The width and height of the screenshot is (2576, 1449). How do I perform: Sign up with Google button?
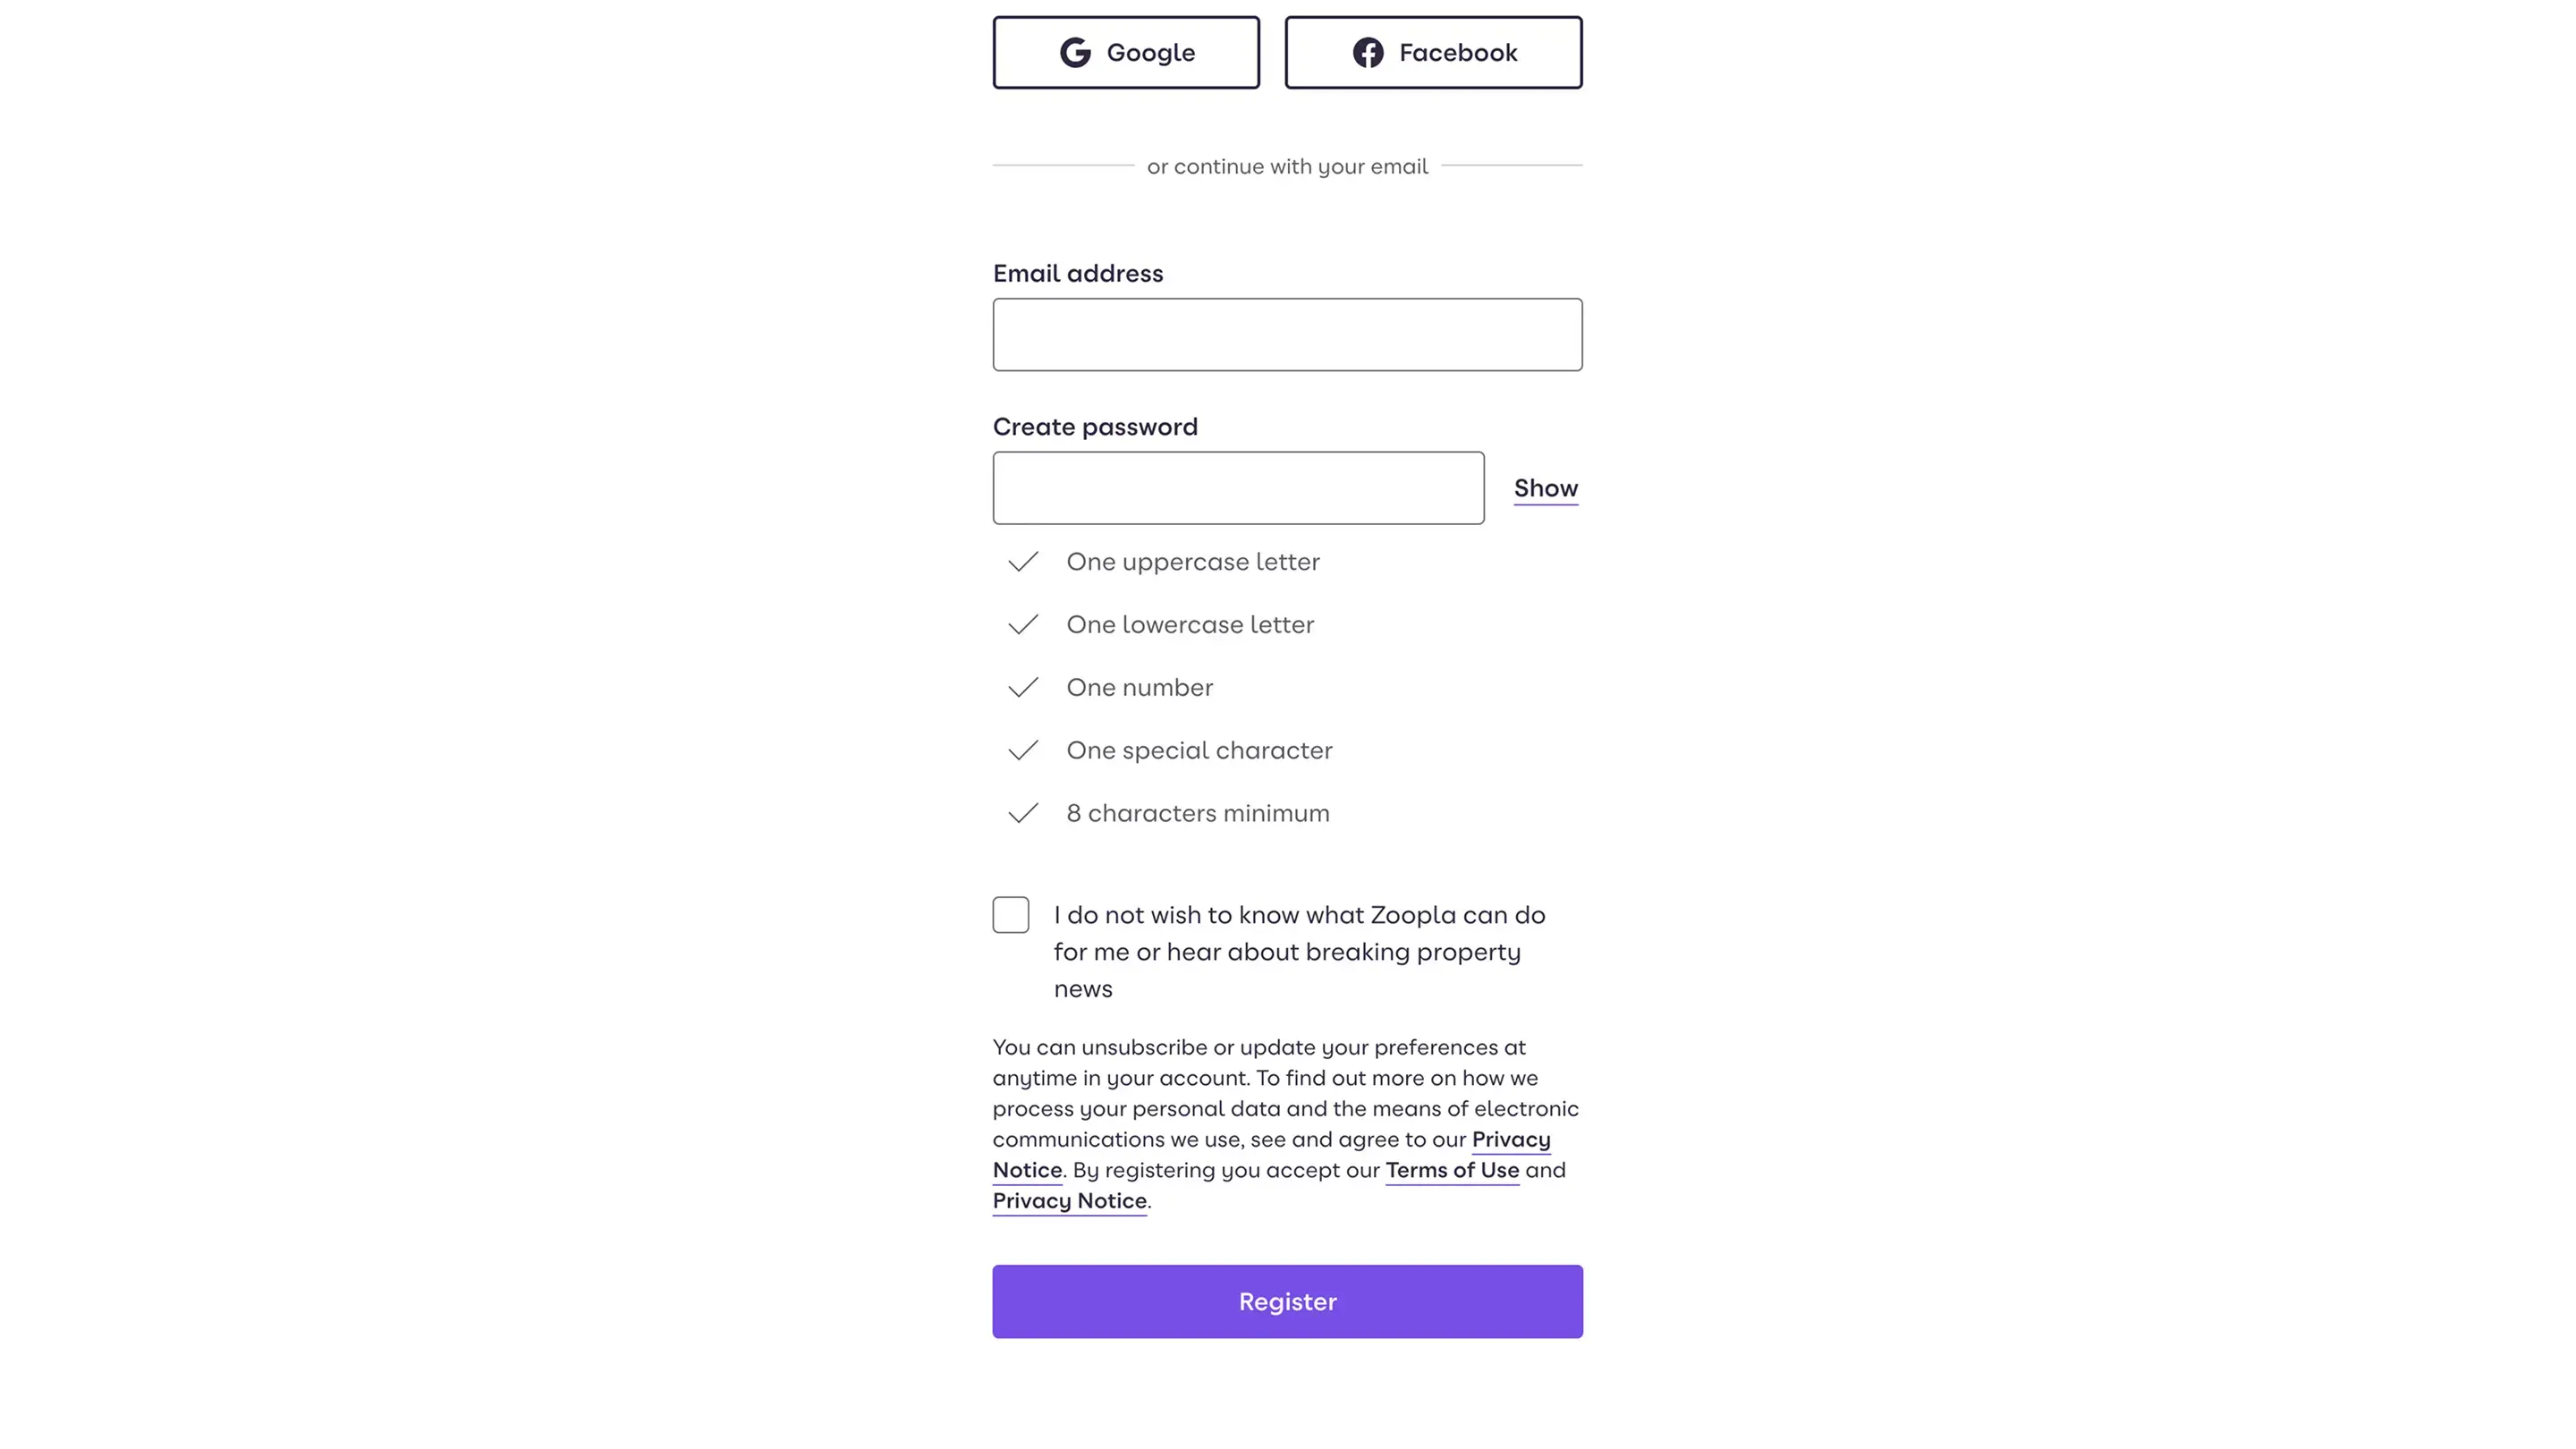(x=1126, y=53)
